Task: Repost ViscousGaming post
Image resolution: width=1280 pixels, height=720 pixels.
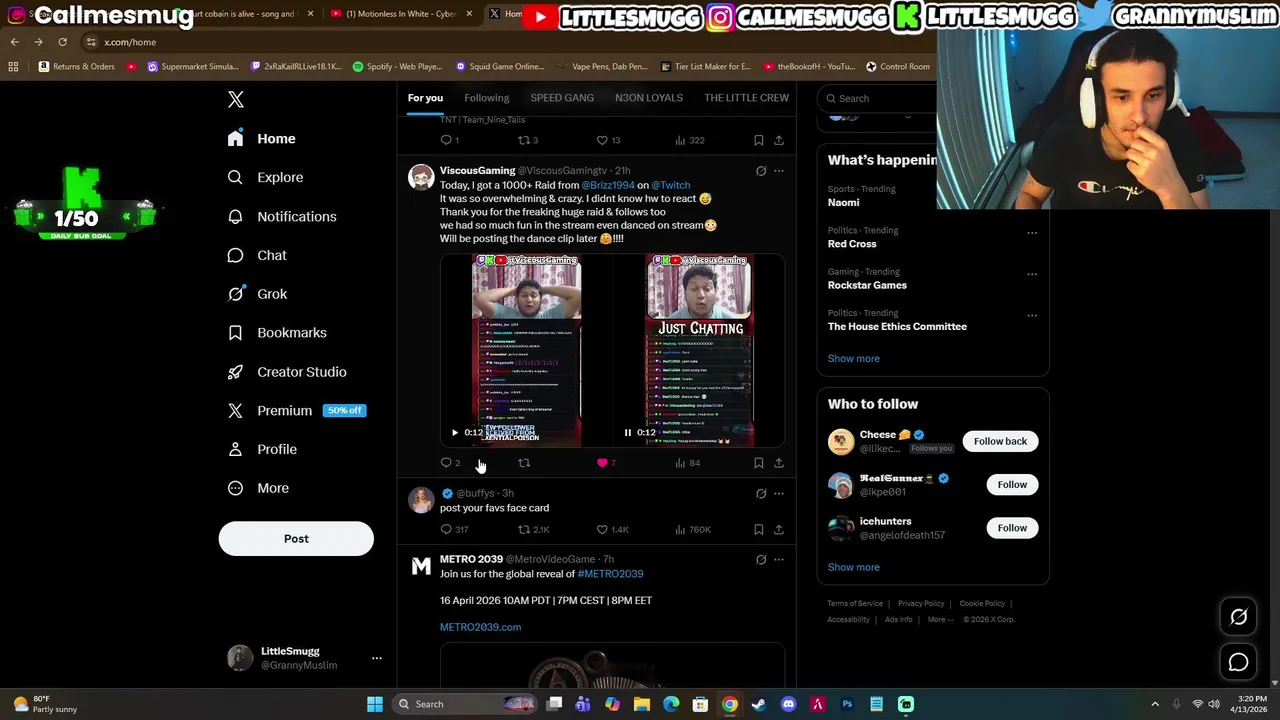Action: [x=524, y=463]
